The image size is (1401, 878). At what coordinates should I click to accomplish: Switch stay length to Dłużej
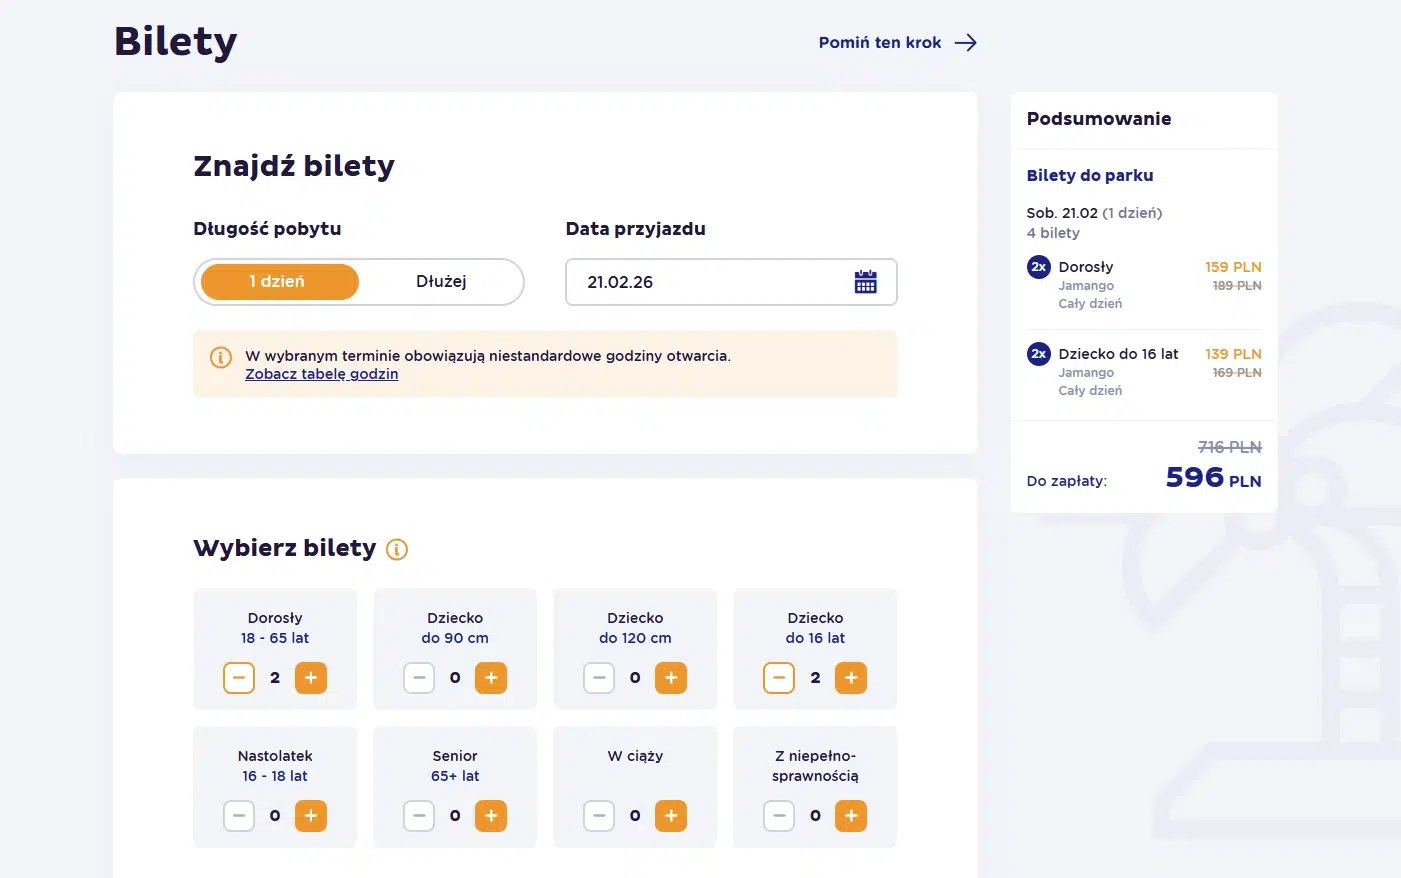click(x=441, y=282)
